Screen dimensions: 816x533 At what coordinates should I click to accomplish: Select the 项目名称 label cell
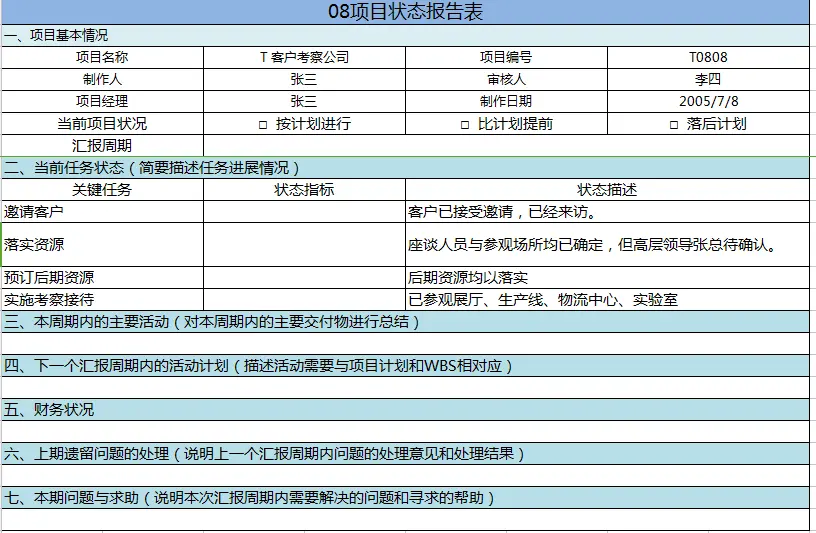[102, 57]
